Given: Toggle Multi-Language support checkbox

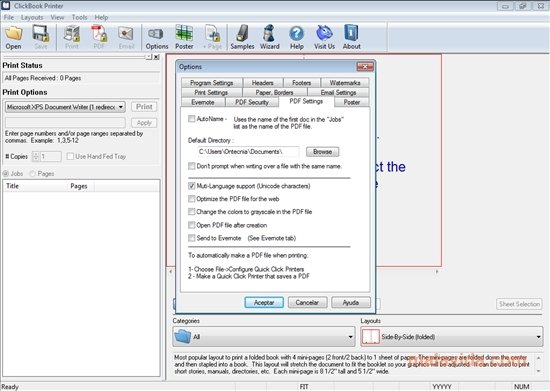Looking at the screenshot, I should 192,186.
